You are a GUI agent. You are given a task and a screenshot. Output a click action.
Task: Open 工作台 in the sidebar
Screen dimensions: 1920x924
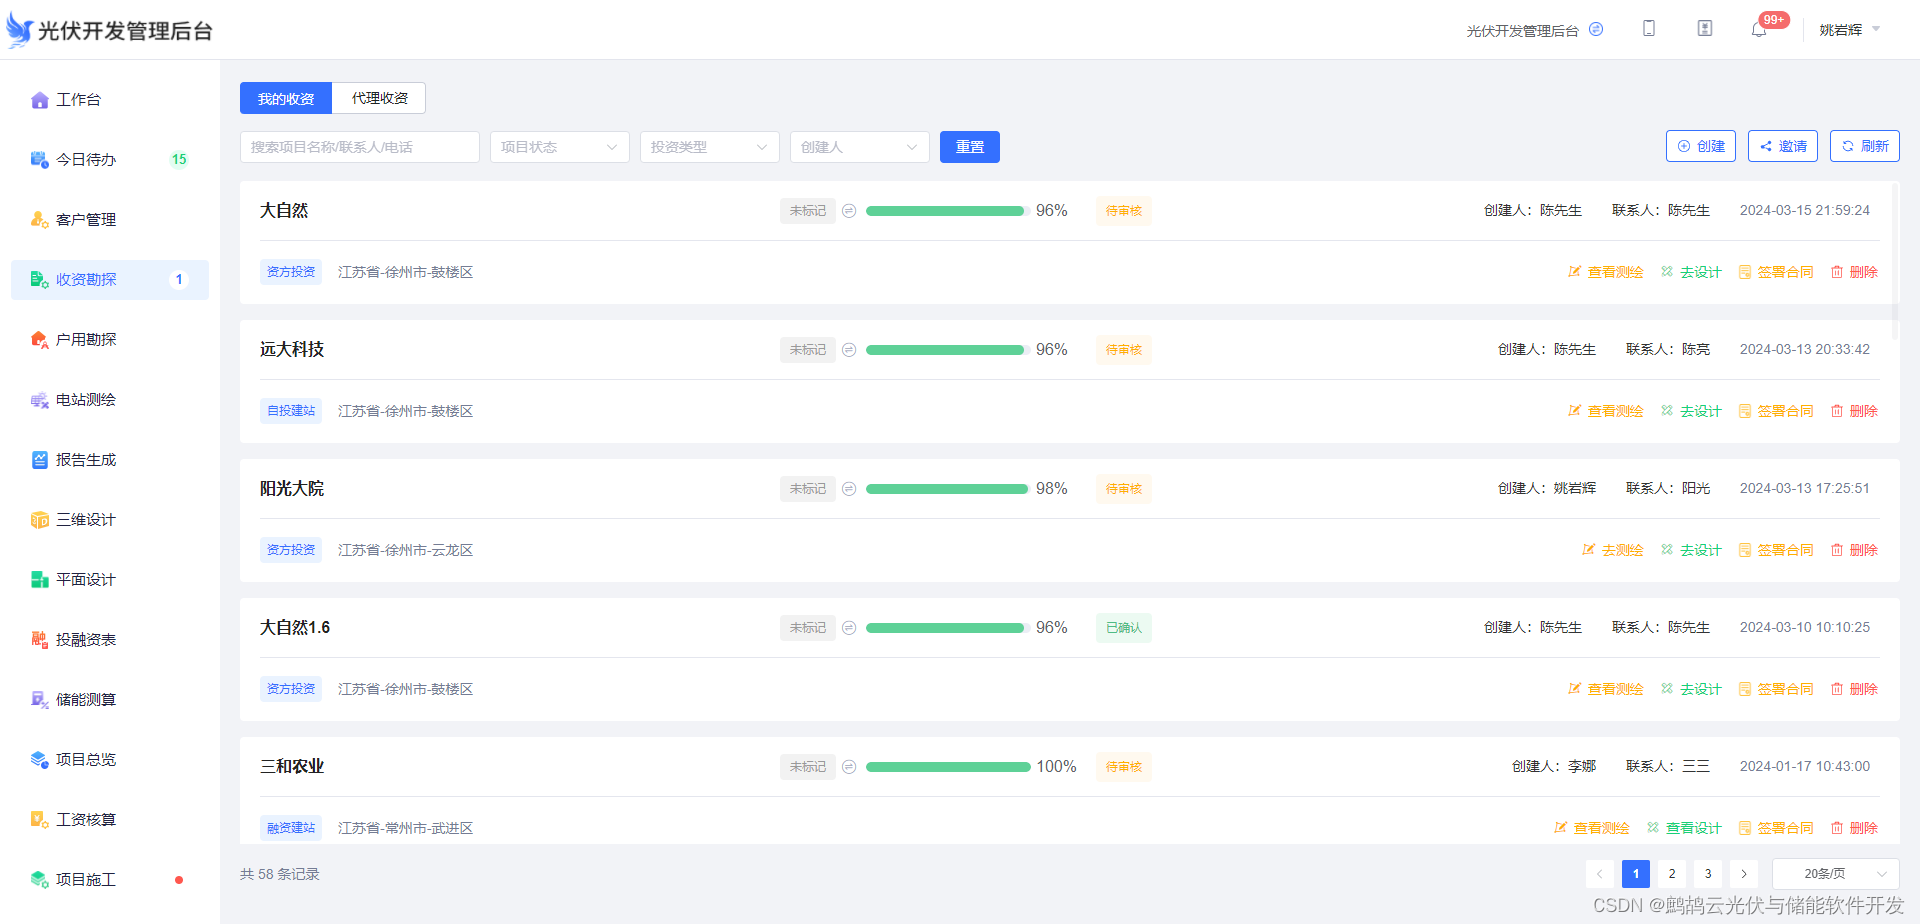pos(110,100)
